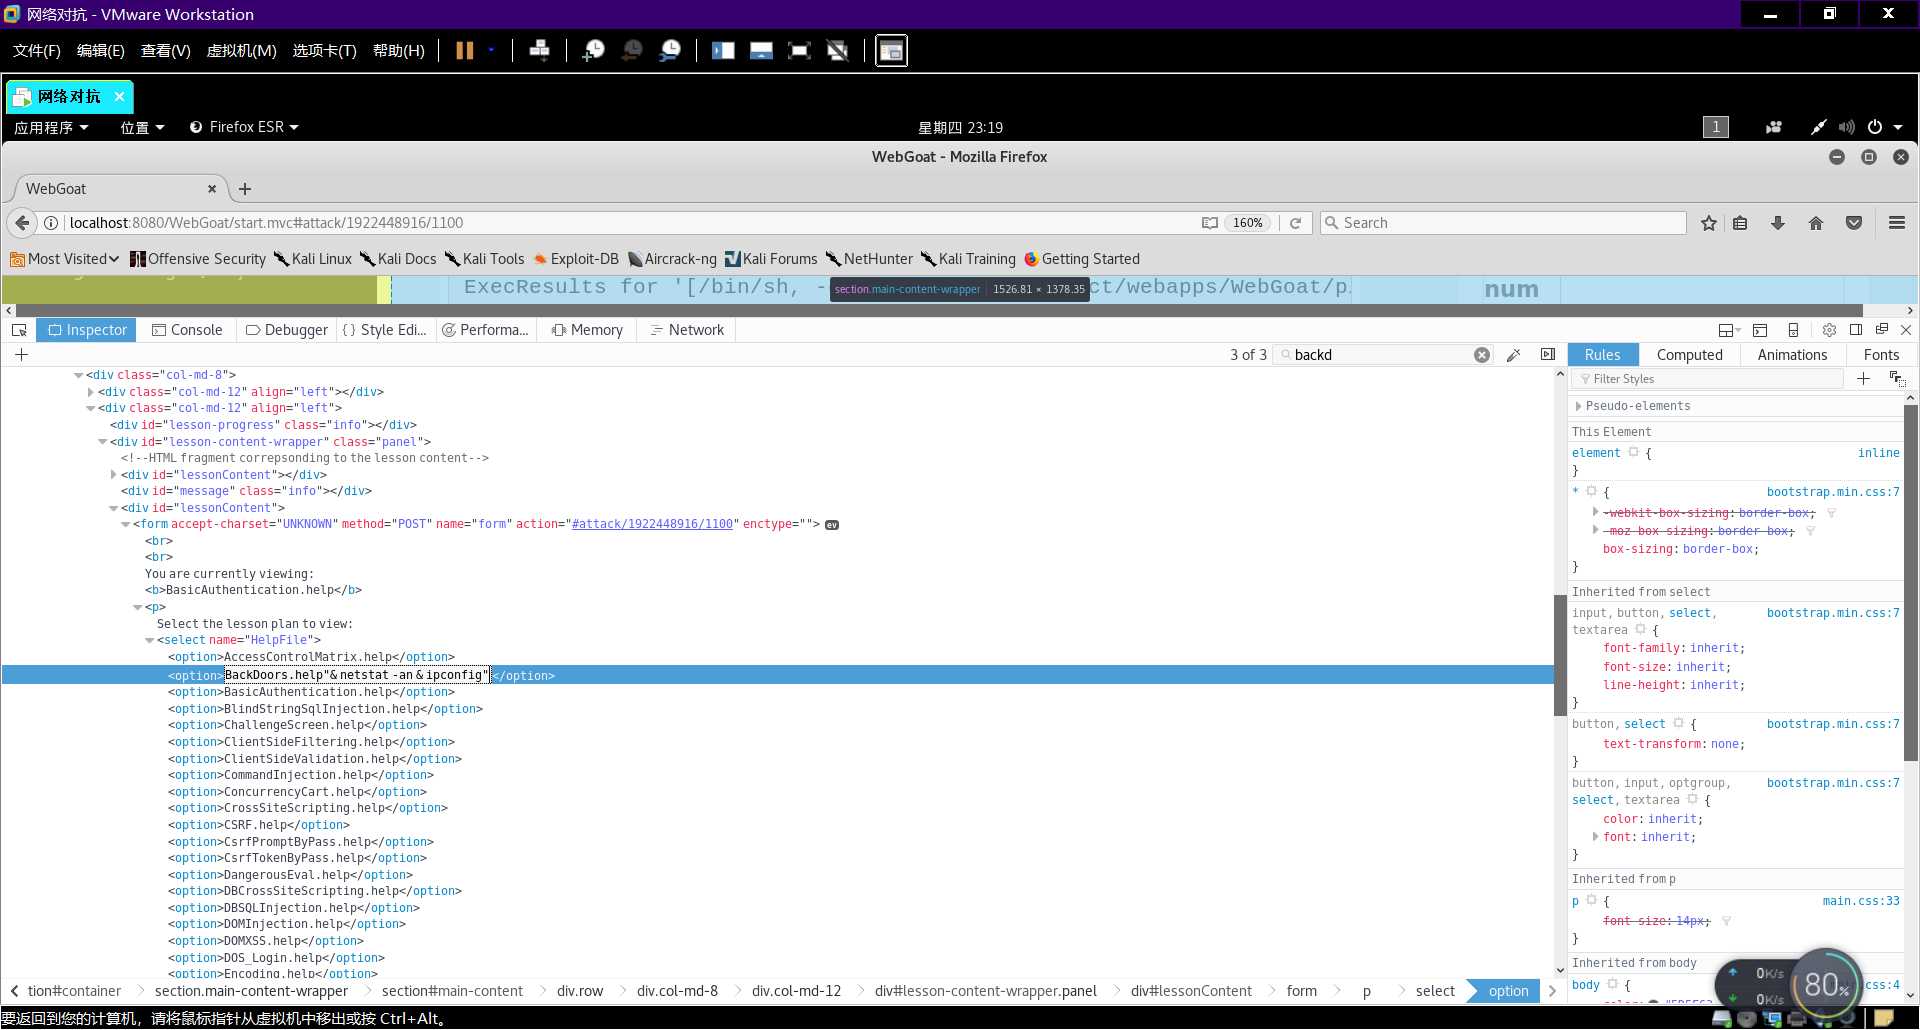The width and height of the screenshot is (1920, 1030).
Task: Toggle highlighter on button, select rule
Action: click(x=1679, y=724)
